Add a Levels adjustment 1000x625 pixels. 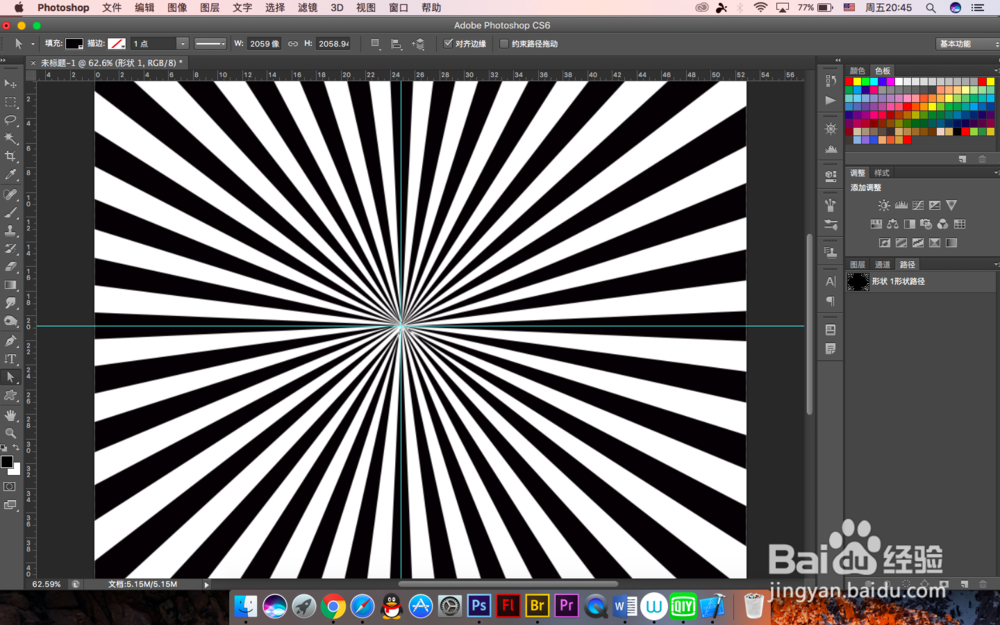tap(901, 205)
